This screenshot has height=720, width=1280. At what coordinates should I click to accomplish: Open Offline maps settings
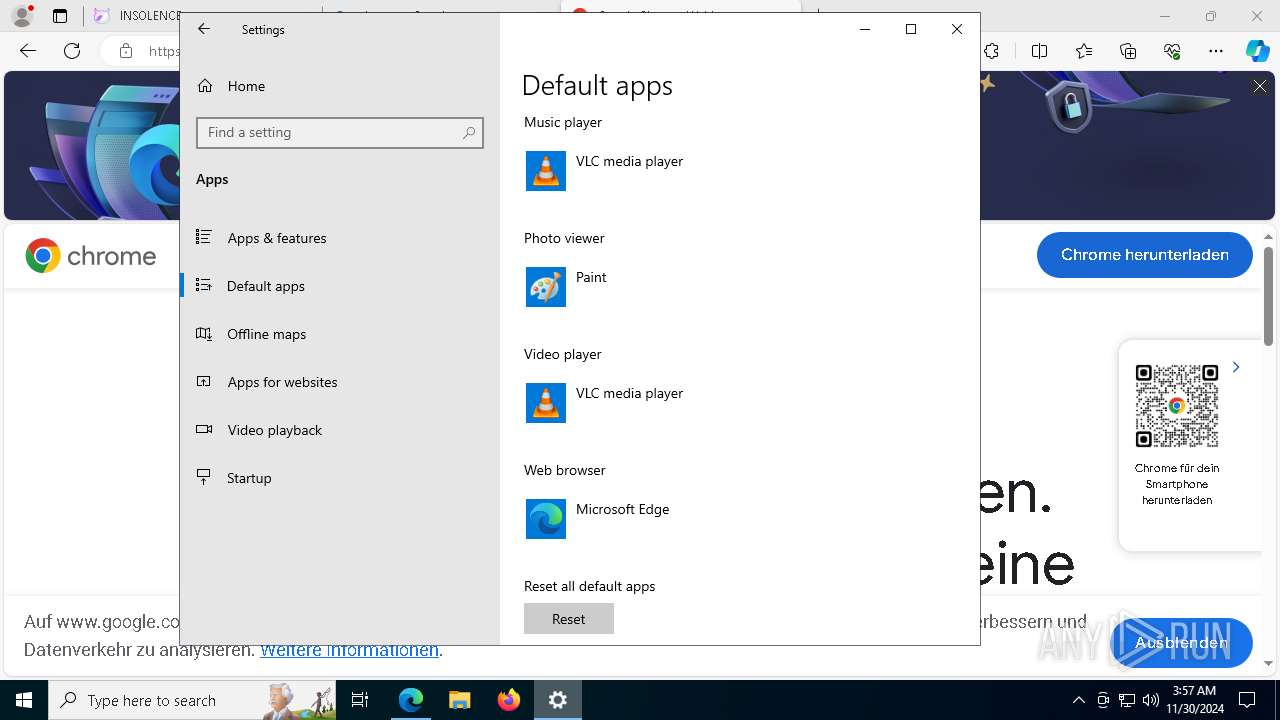[x=340, y=334]
